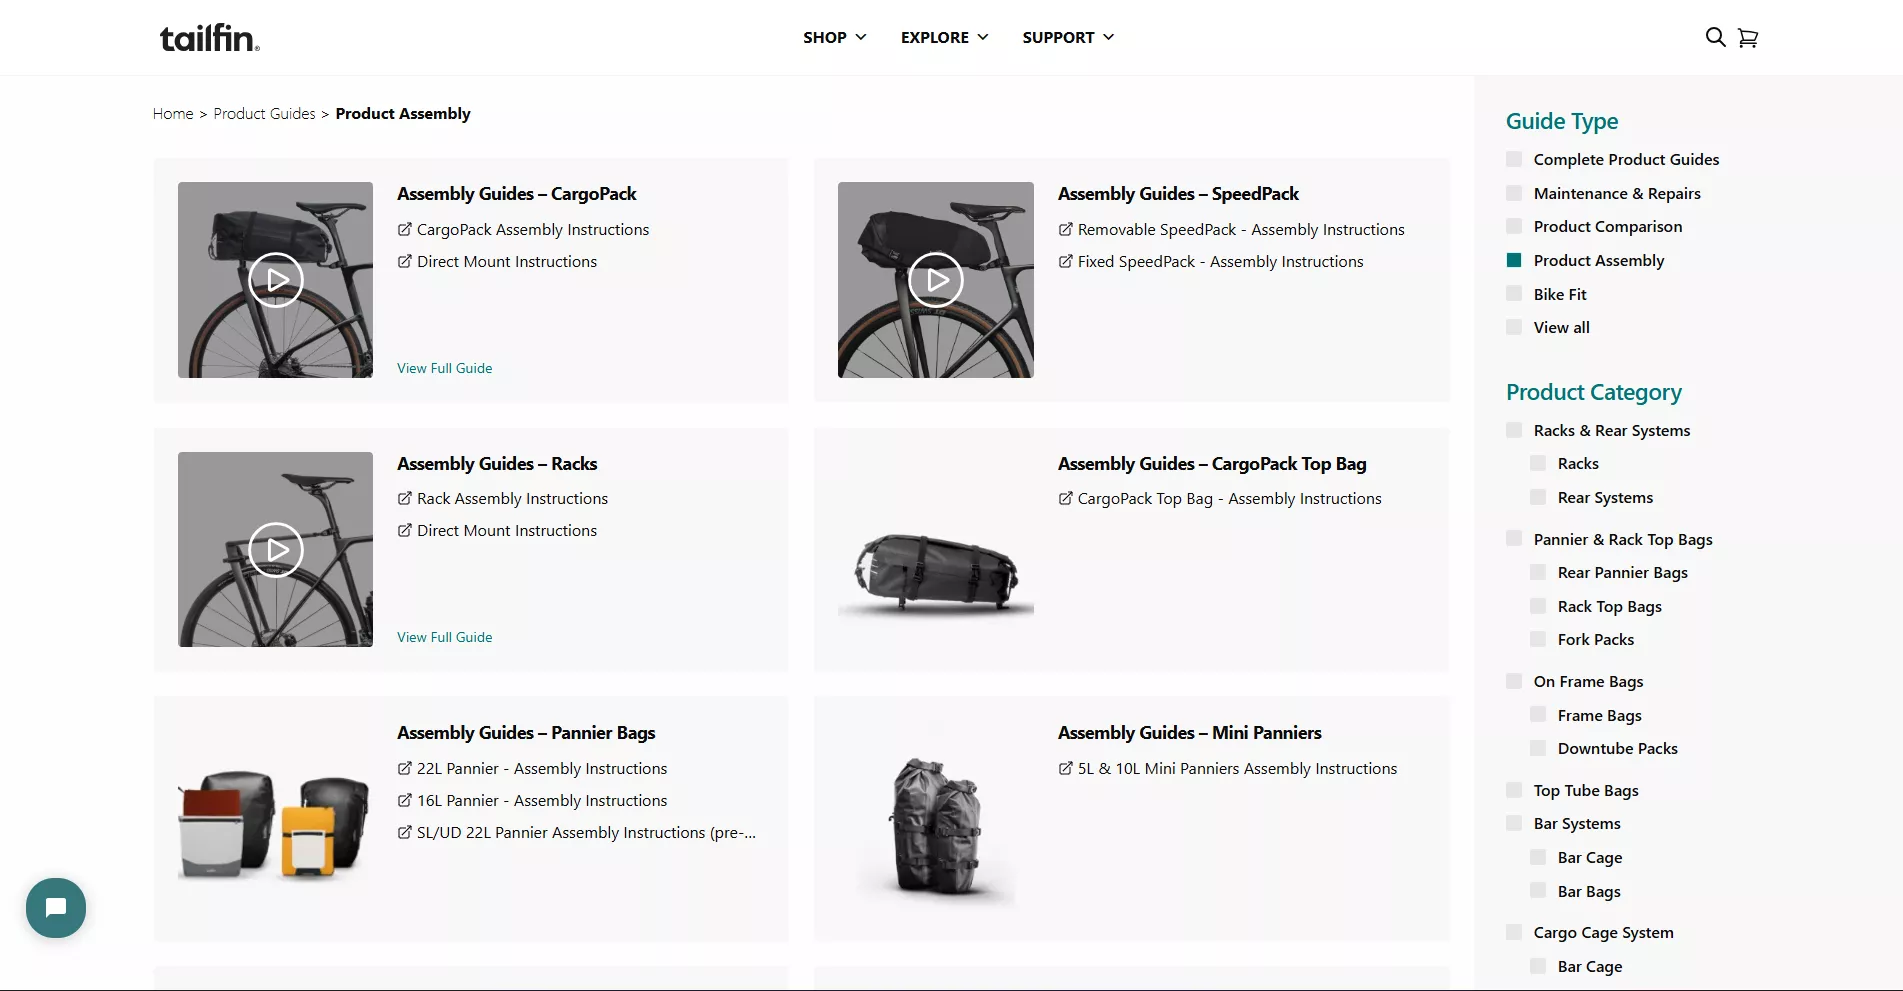Open View Full Guide for Racks
The width and height of the screenshot is (1903, 991).
pyautogui.click(x=444, y=637)
